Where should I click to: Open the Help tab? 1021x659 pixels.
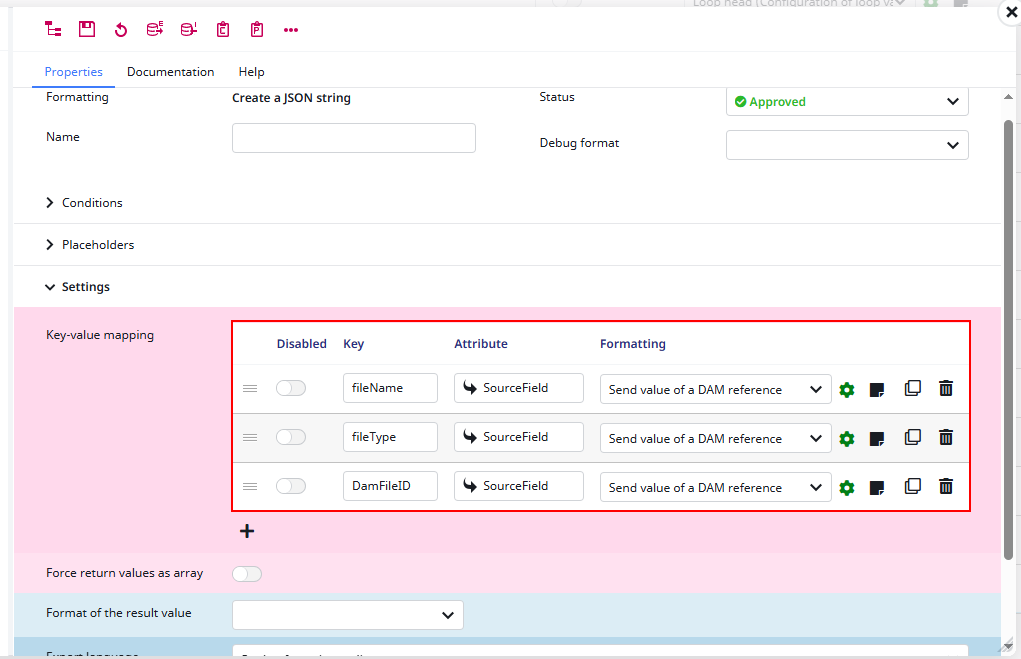pos(251,71)
